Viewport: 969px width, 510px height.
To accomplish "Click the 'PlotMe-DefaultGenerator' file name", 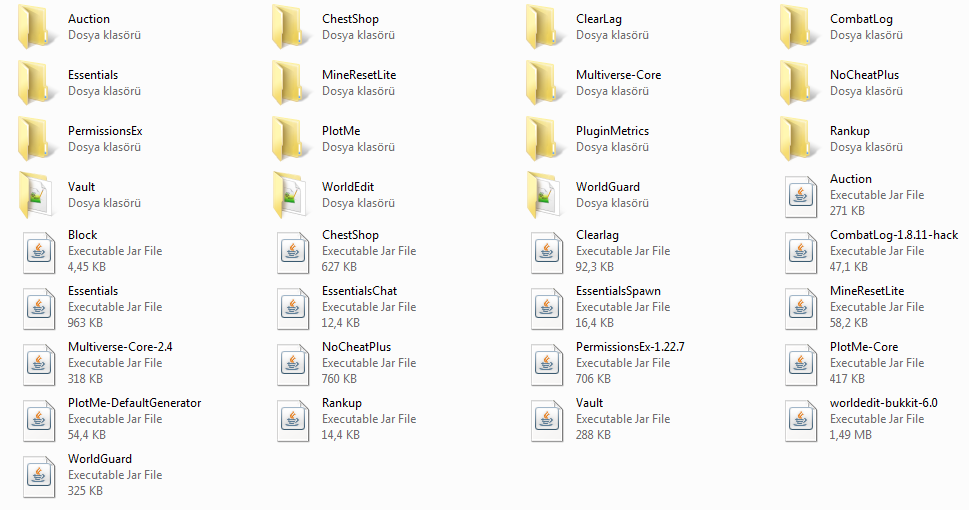I will (135, 403).
